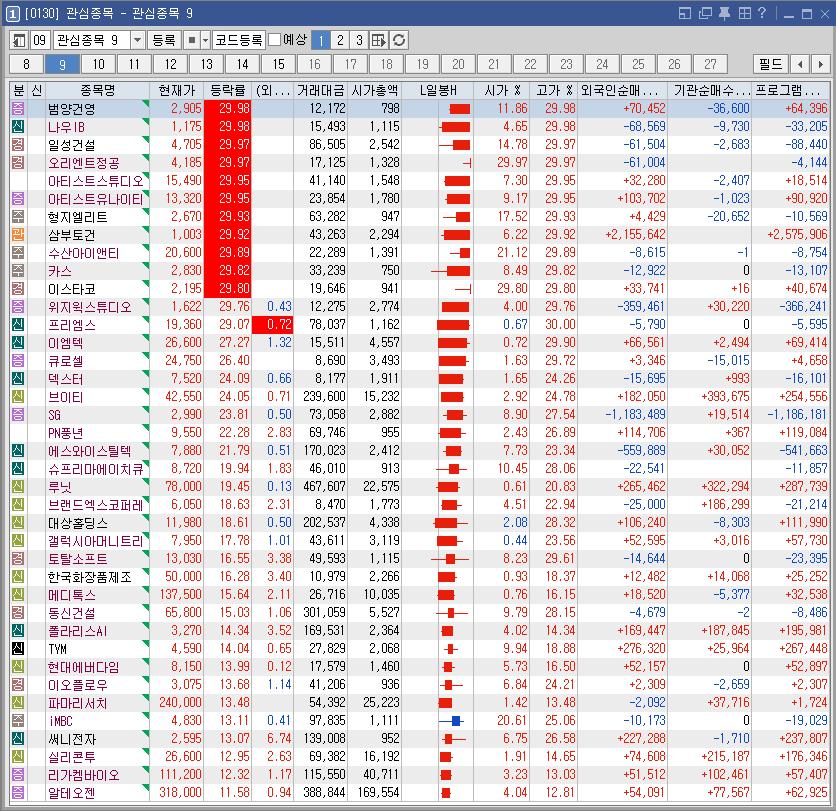Viewport: 836px width, 811px height.
Task: Click the red 29.80 cell for 이스타코
Action: click(x=228, y=289)
